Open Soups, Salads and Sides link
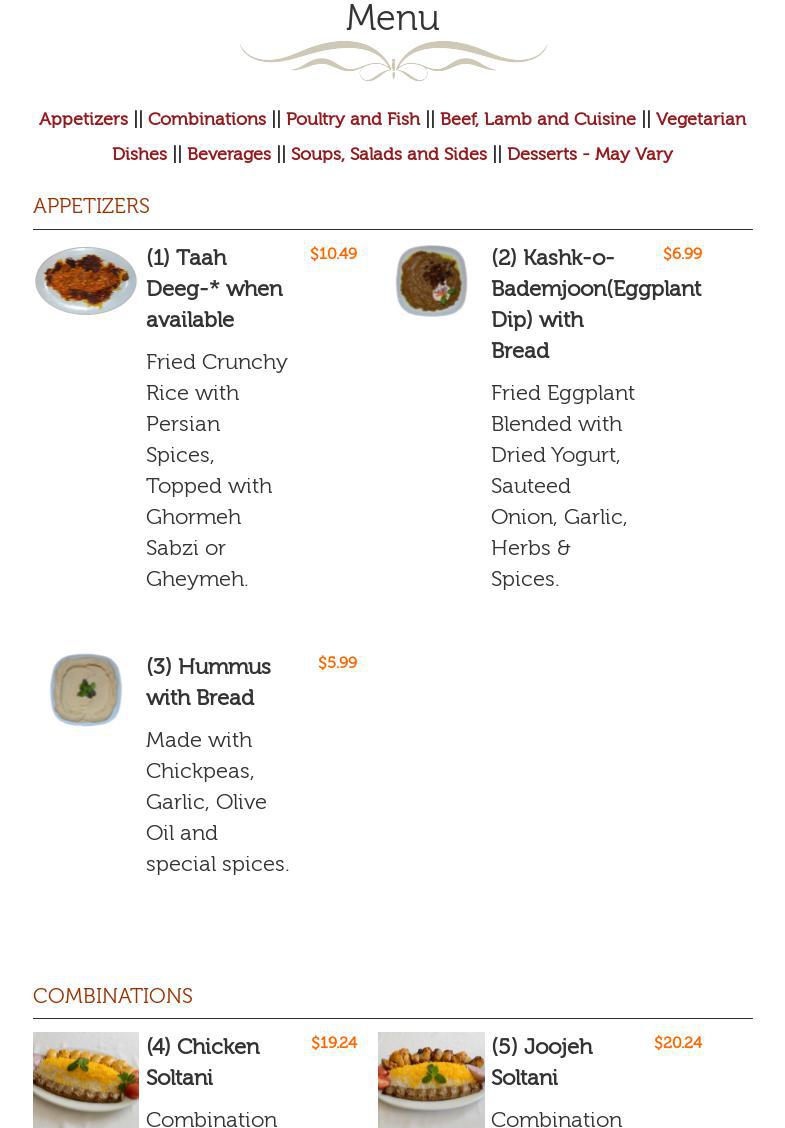The width and height of the screenshot is (785, 1128). 389,154
